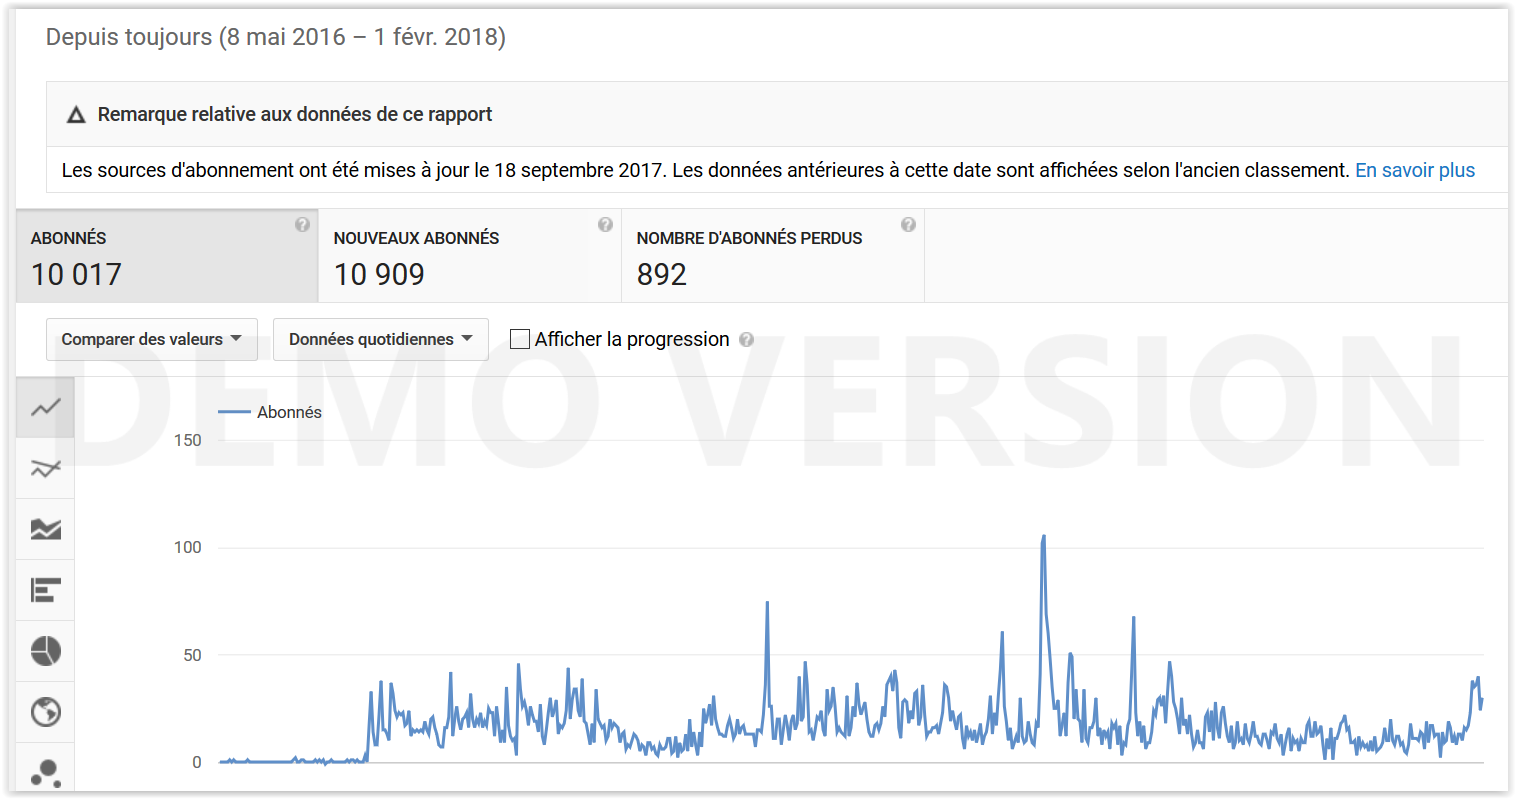Click the 10 909 new subscribers value
1516x799 pixels.
[379, 274]
